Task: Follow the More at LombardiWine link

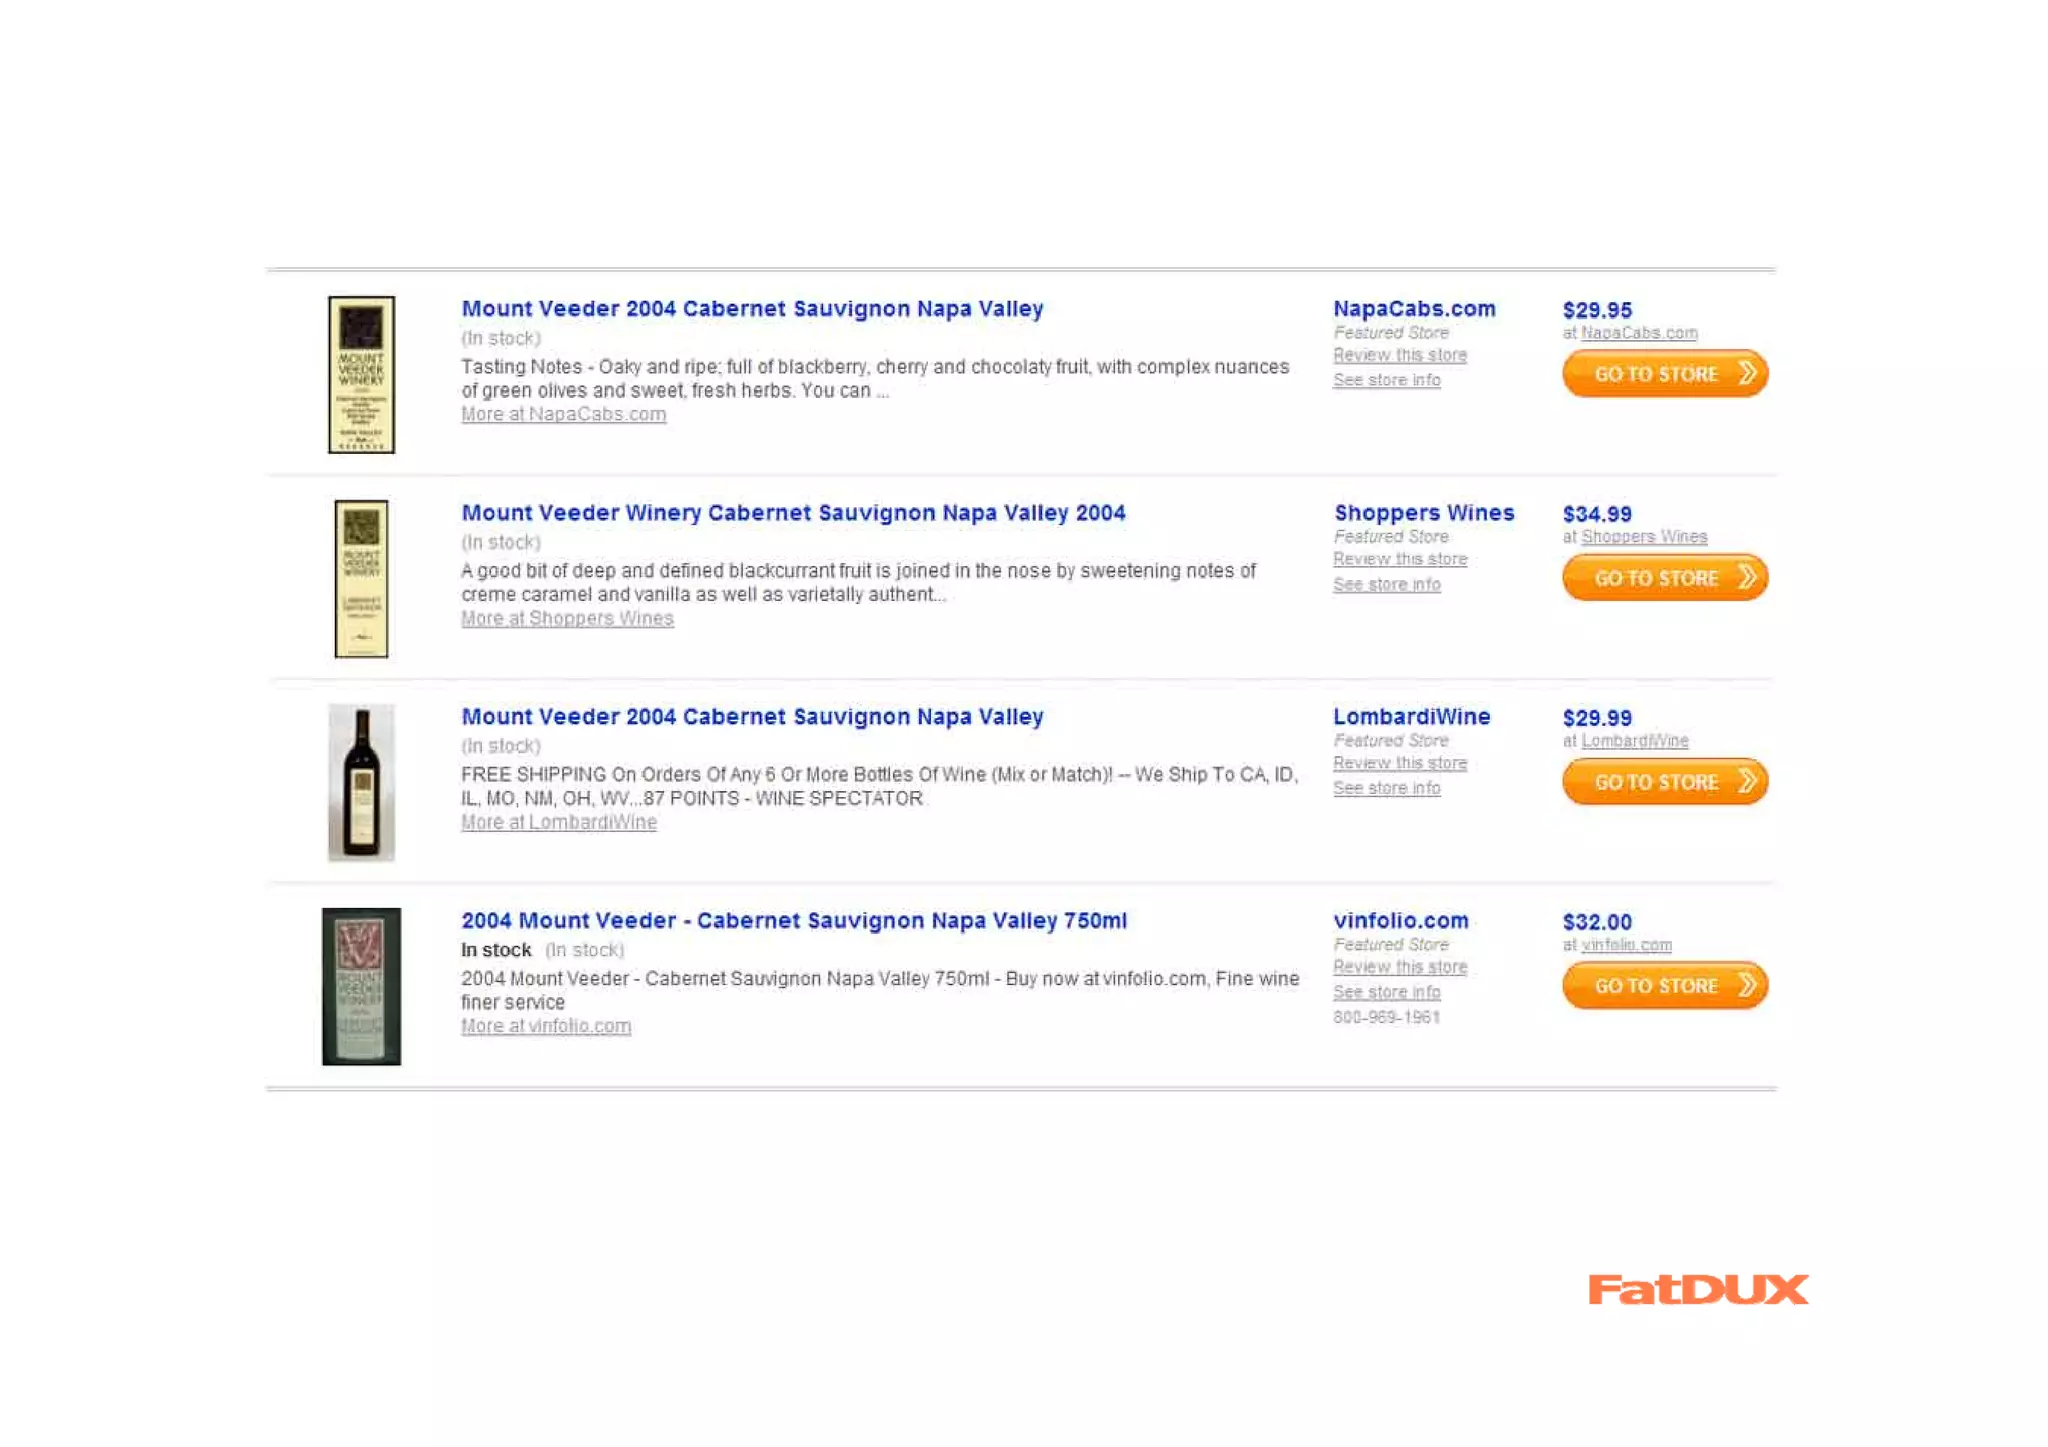Action: (559, 822)
